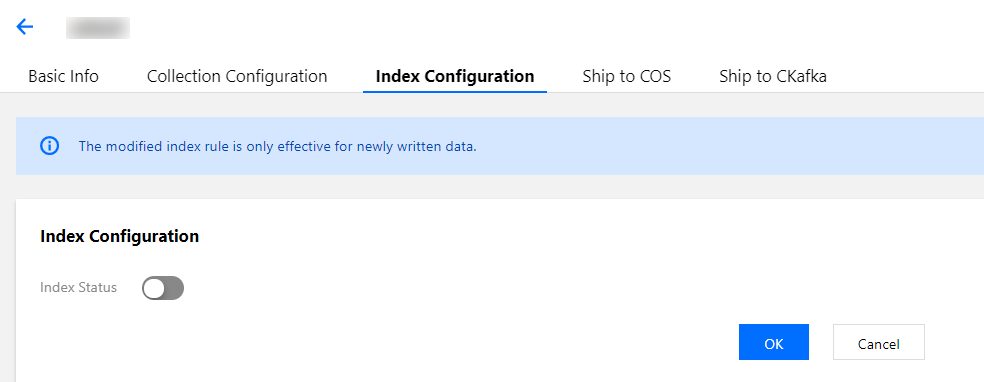Select the Index Configuration tab
This screenshot has height=382, width=984.
pos(455,77)
